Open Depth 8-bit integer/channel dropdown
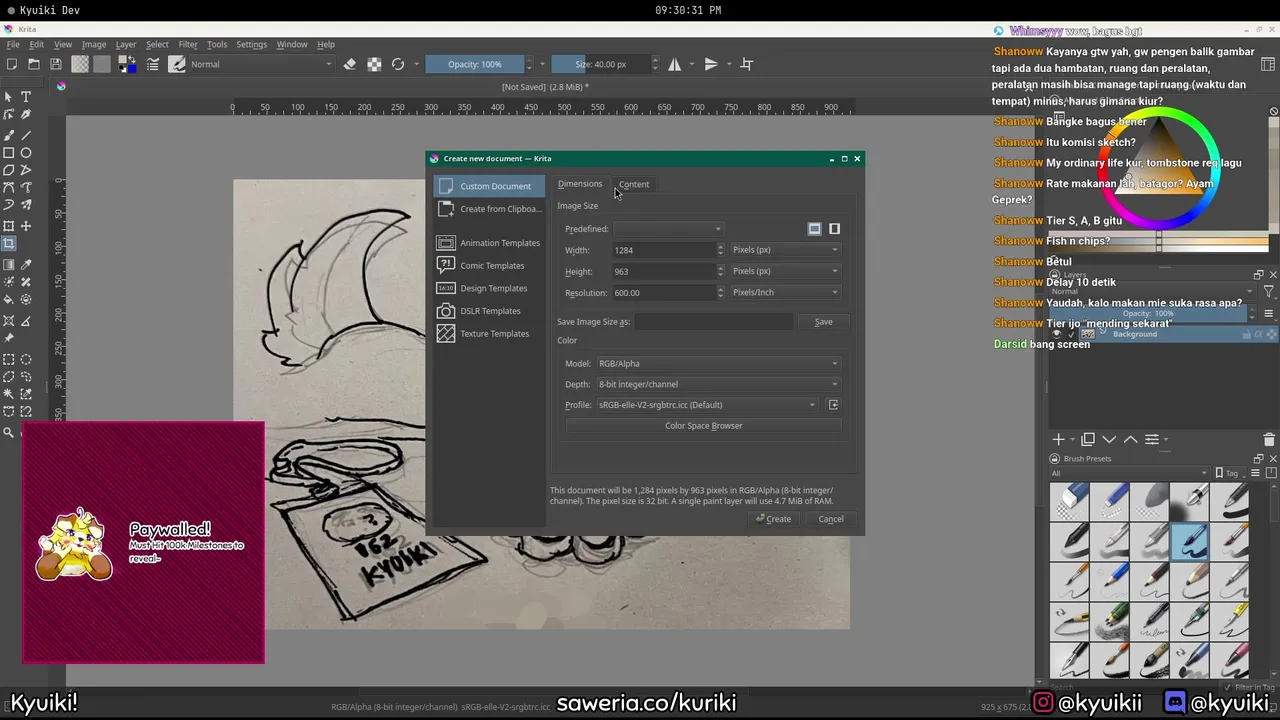Image resolution: width=1280 pixels, height=720 pixels. pyautogui.click(x=718, y=384)
